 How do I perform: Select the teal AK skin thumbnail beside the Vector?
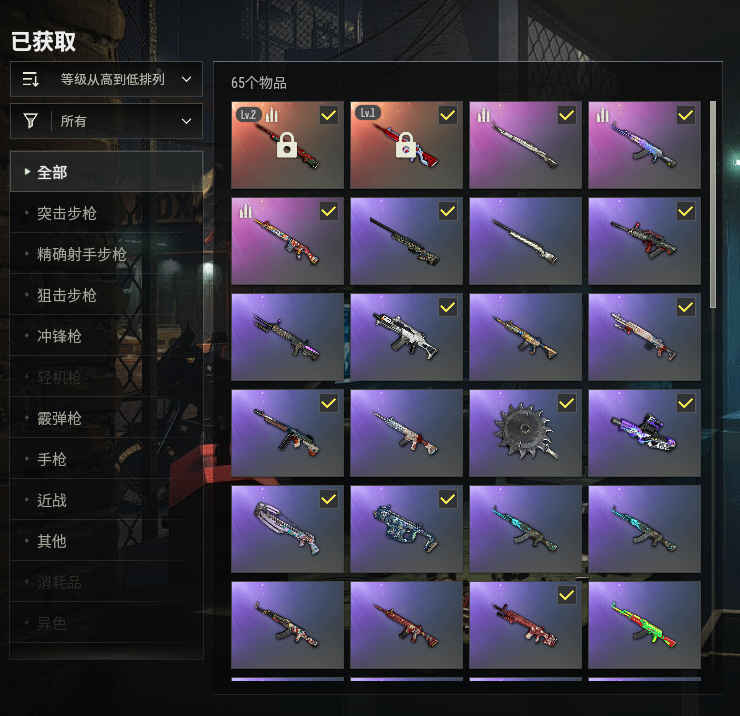tap(525, 529)
